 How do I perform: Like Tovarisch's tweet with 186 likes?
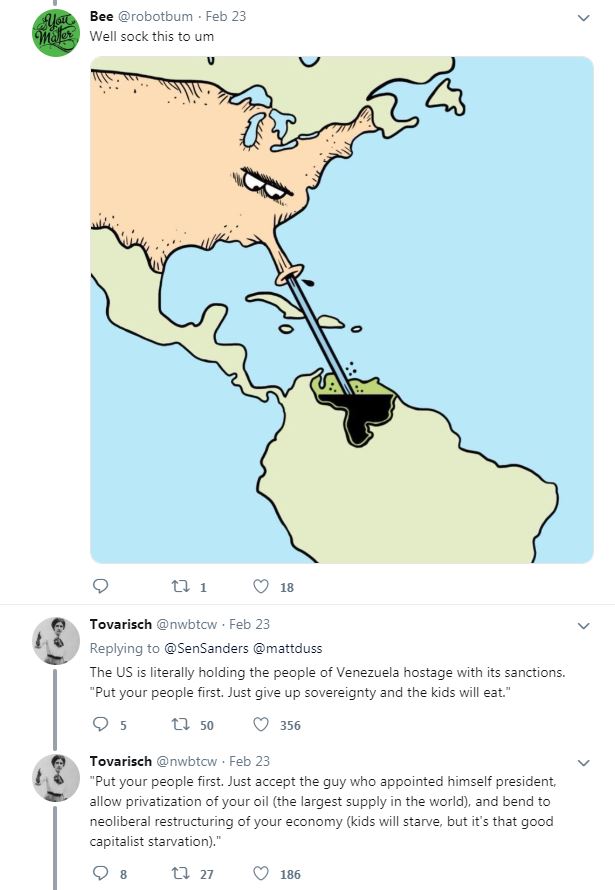point(260,873)
